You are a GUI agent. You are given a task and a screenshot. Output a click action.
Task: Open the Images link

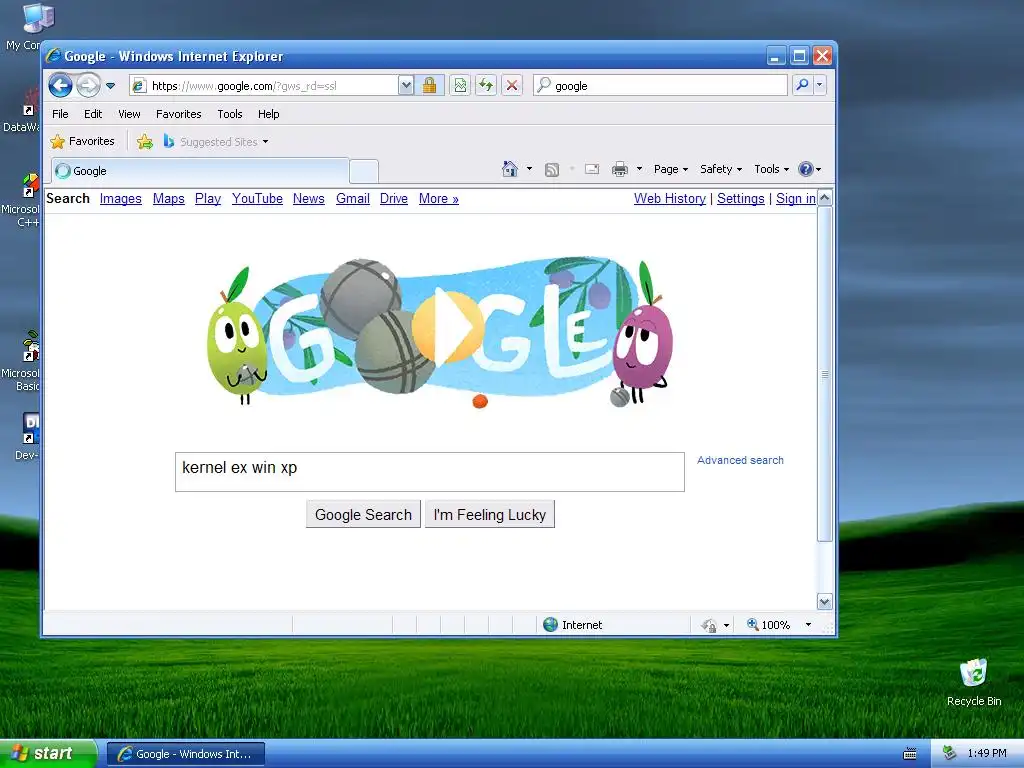coord(121,199)
